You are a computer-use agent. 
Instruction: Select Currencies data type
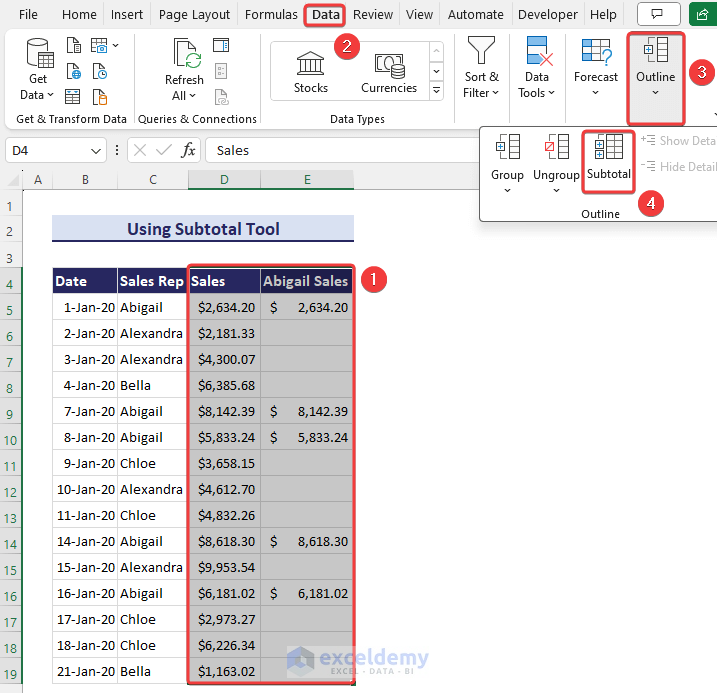pyautogui.click(x=389, y=72)
